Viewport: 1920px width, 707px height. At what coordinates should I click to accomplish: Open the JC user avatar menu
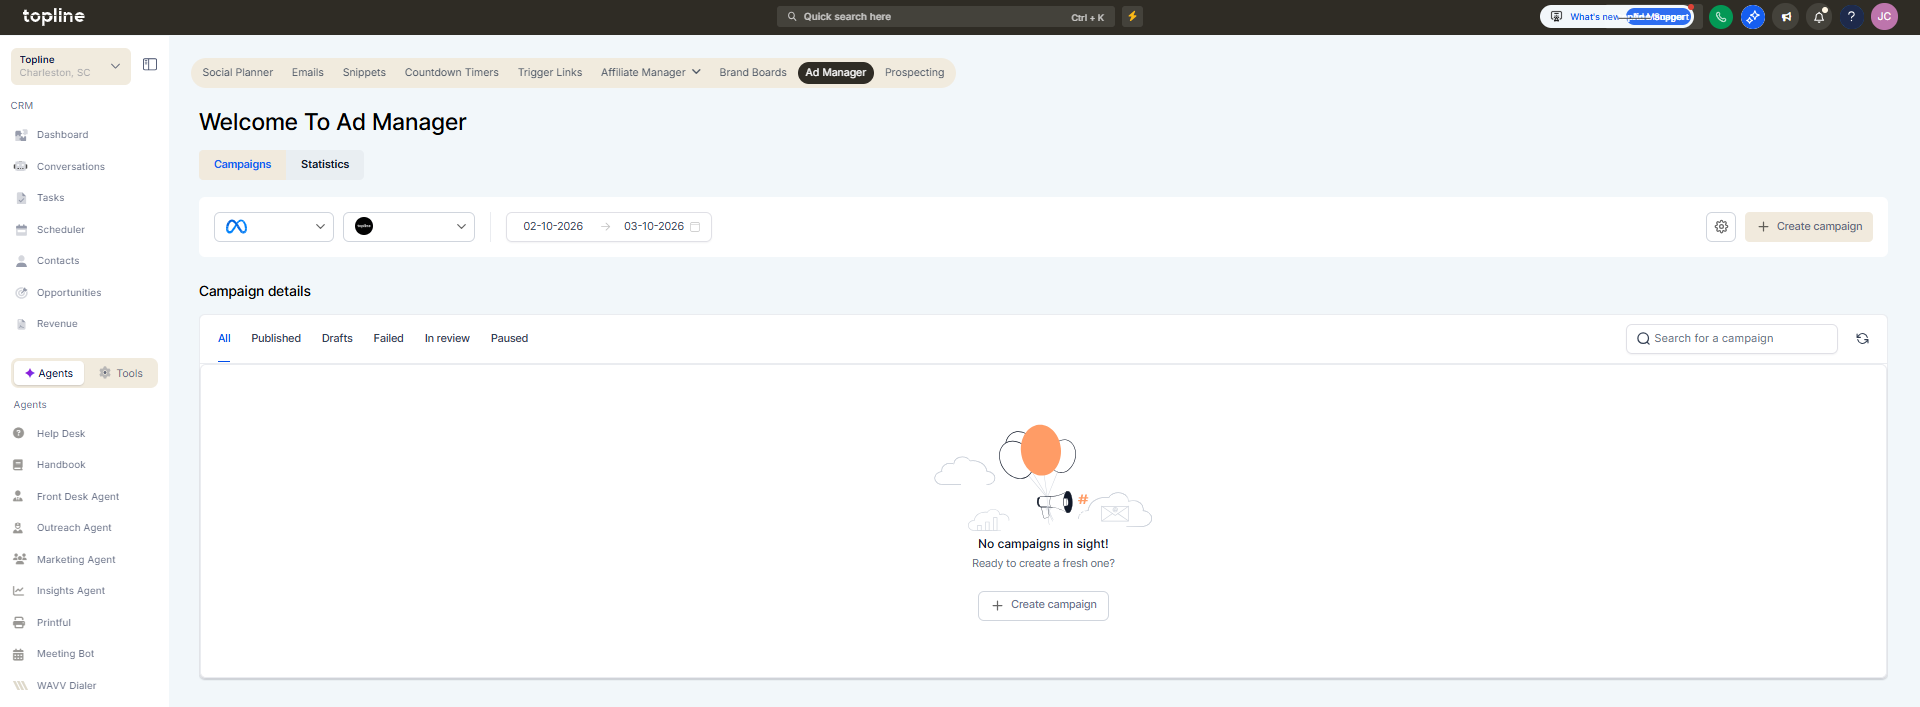(1884, 16)
